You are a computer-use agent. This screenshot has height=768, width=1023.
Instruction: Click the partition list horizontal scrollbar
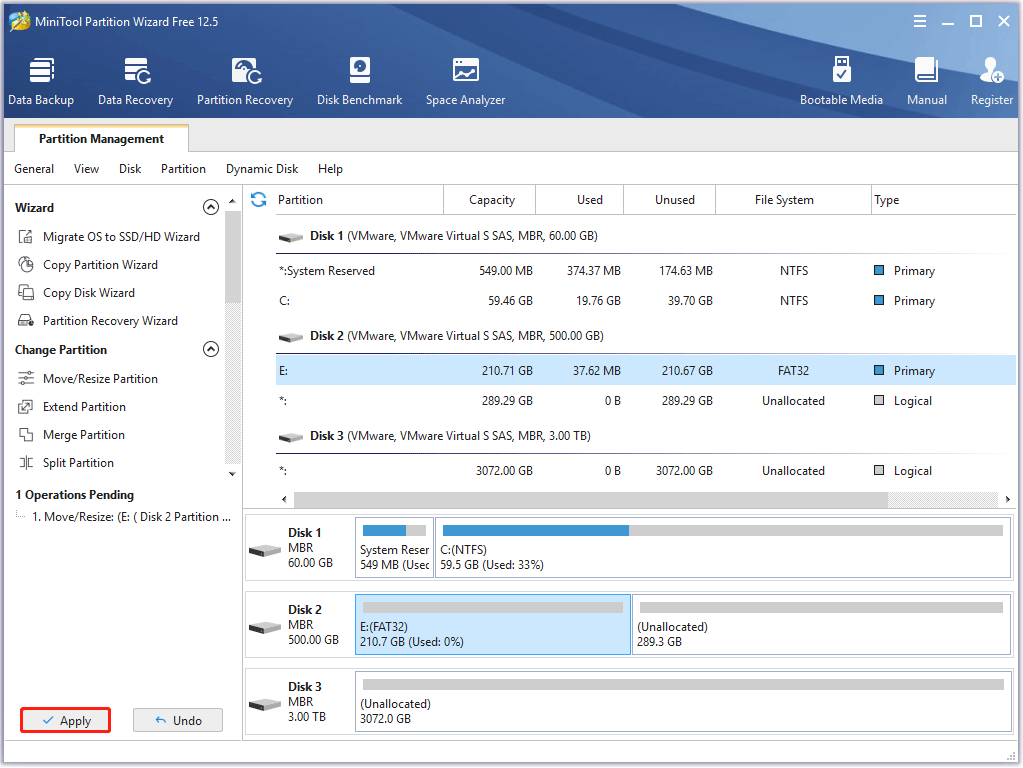(x=590, y=499)
